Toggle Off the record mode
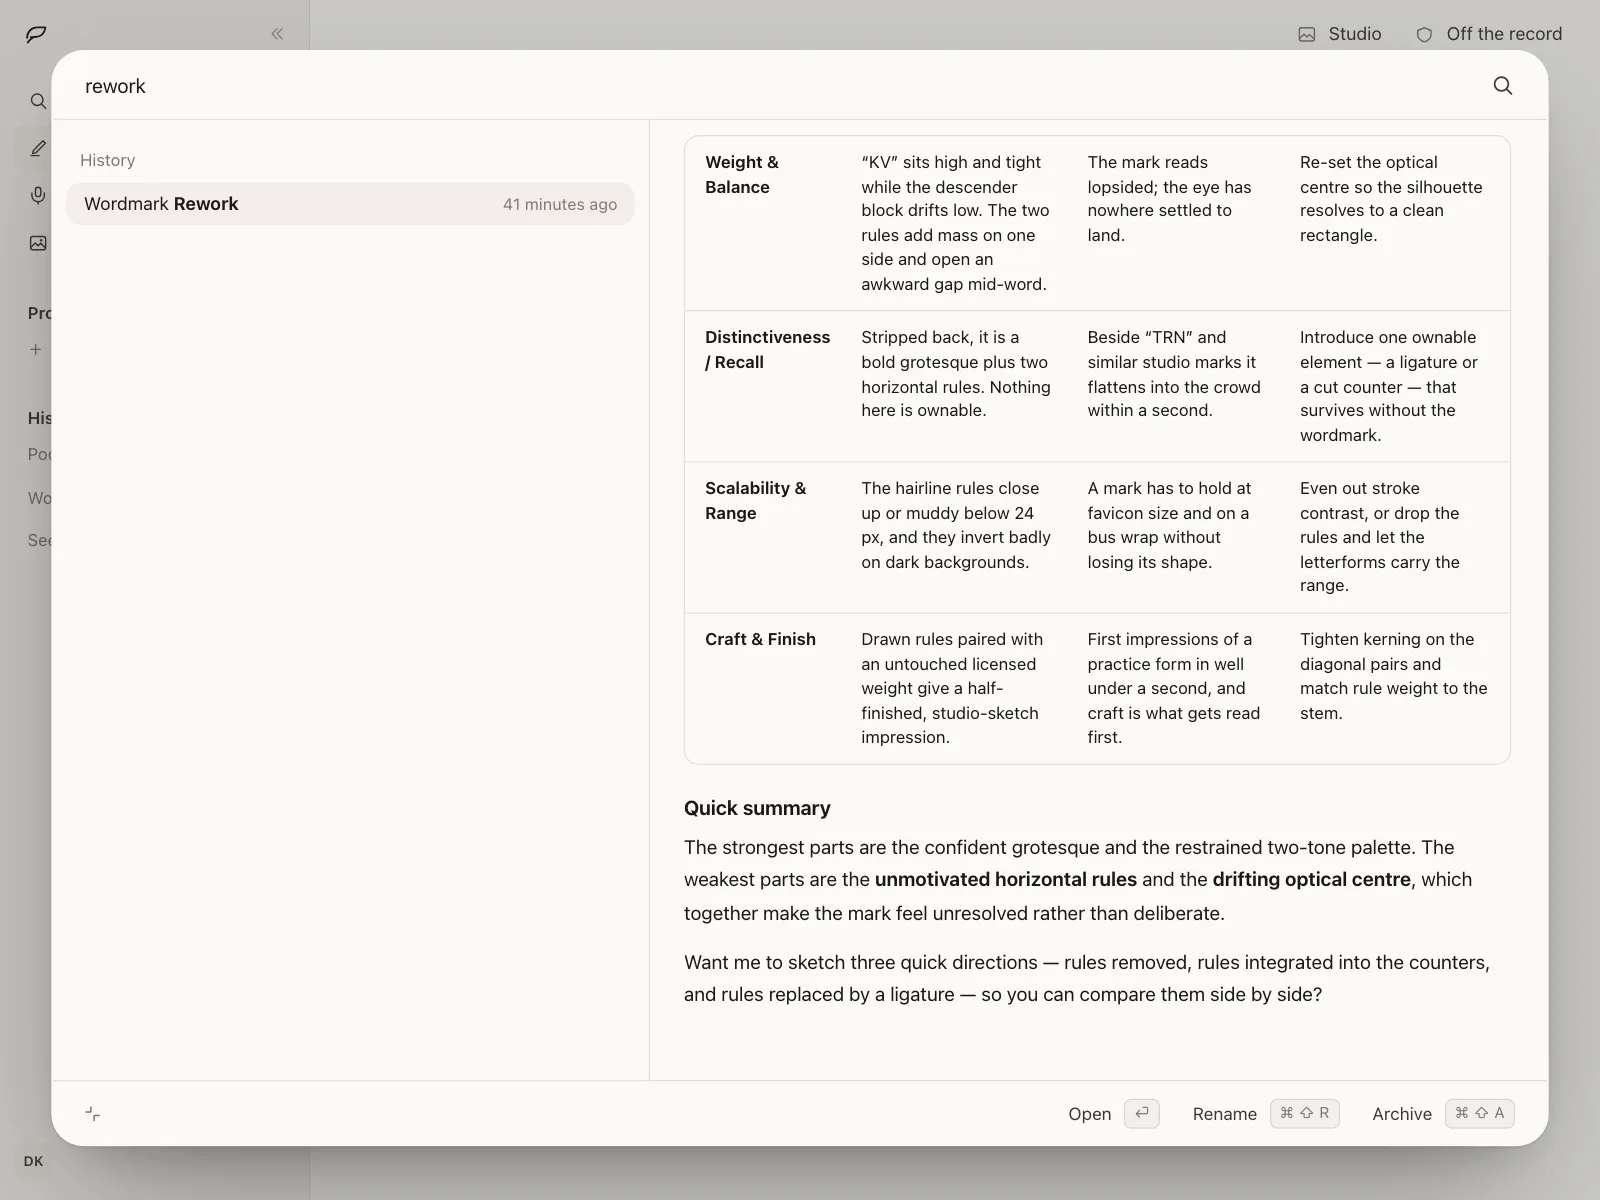This screenshot has height=1200, width=1600. point(1489,34)
